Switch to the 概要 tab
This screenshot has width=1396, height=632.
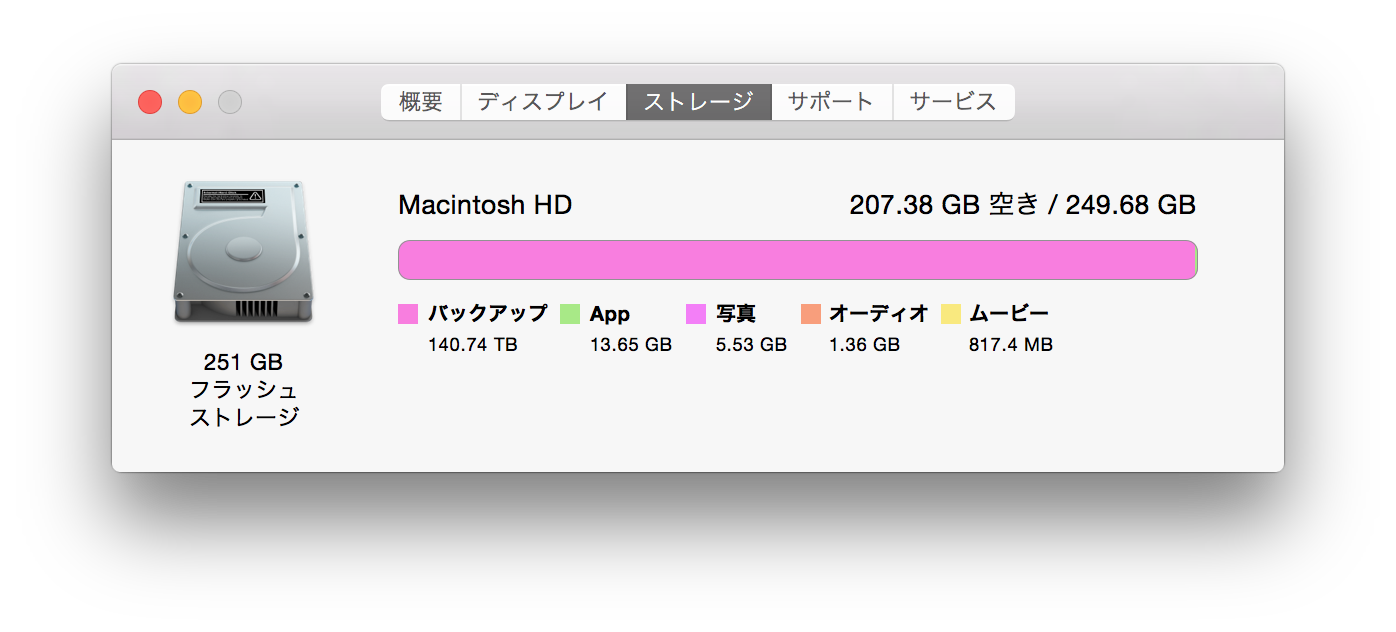point(420,102)
